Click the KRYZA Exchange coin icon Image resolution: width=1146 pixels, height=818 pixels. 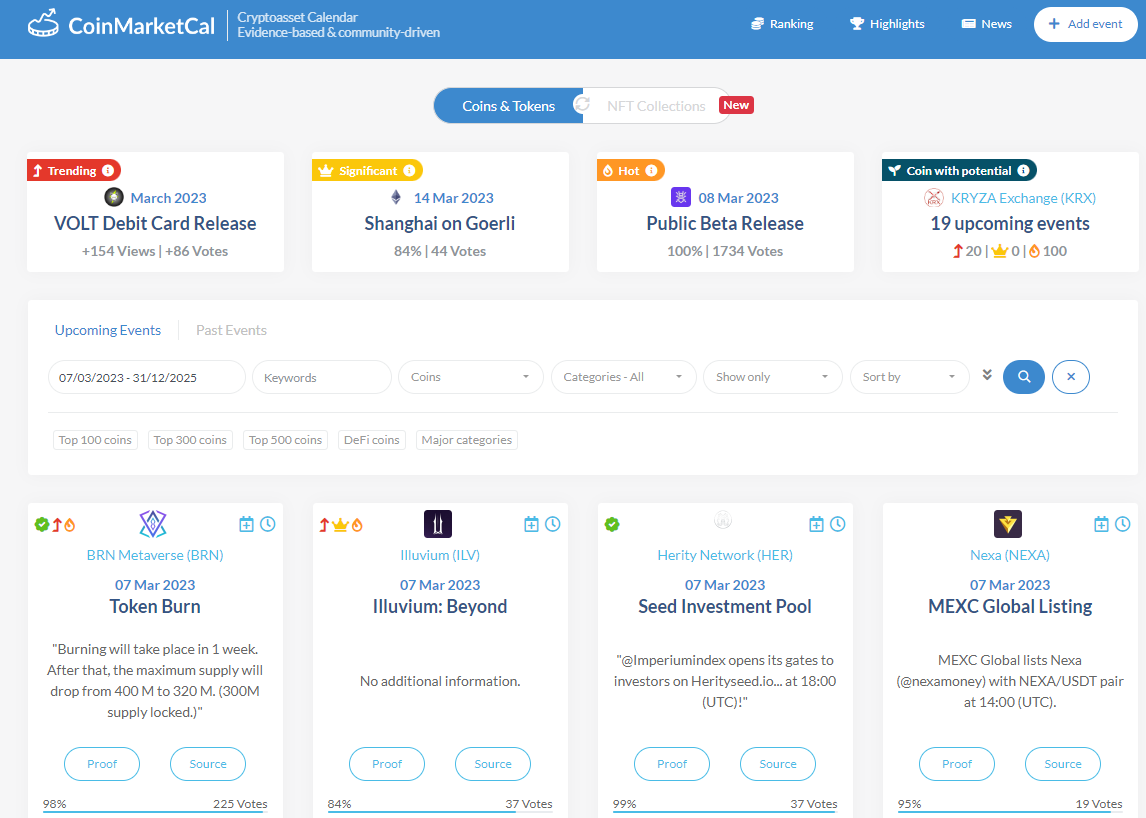(934, 197)
